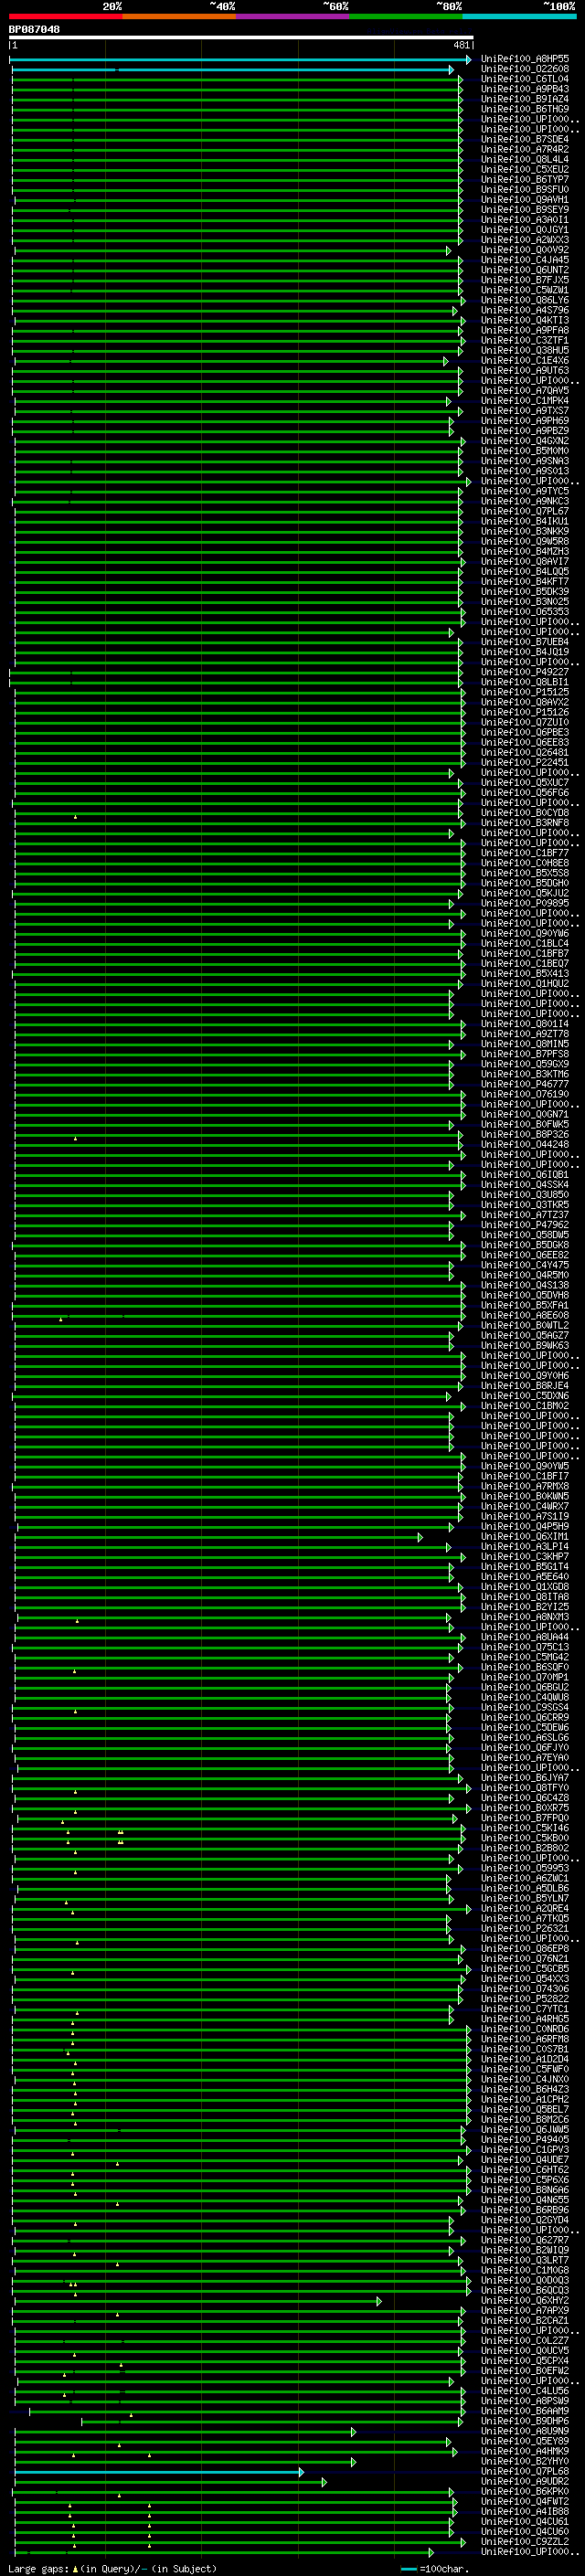This screenshot has height=2576, width=585.
Task: Select the UniRef100_A9UDR2 label
Action: 525,2481
